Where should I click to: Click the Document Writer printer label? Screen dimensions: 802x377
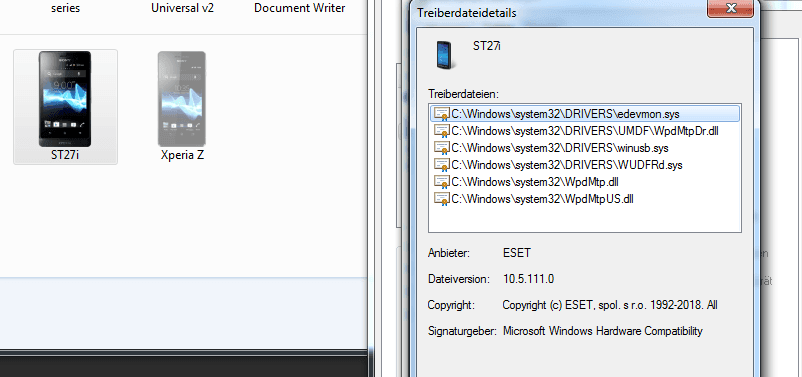pyautogui.click(x=300, y=8)
